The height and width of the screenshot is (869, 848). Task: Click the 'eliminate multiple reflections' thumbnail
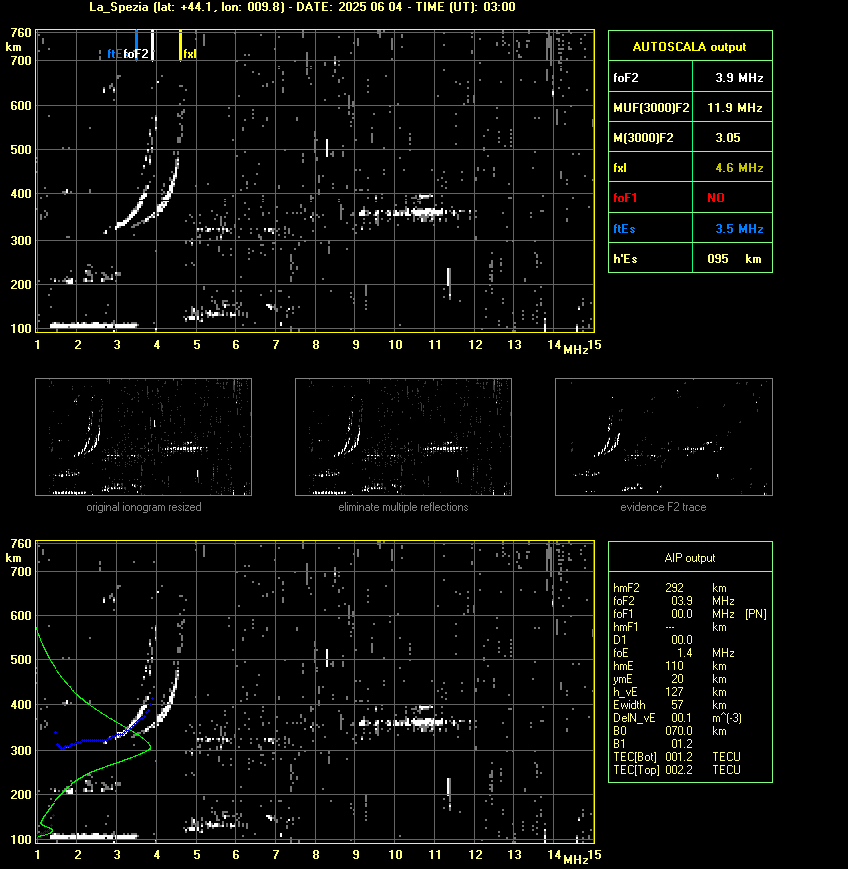tap(403, 437)
